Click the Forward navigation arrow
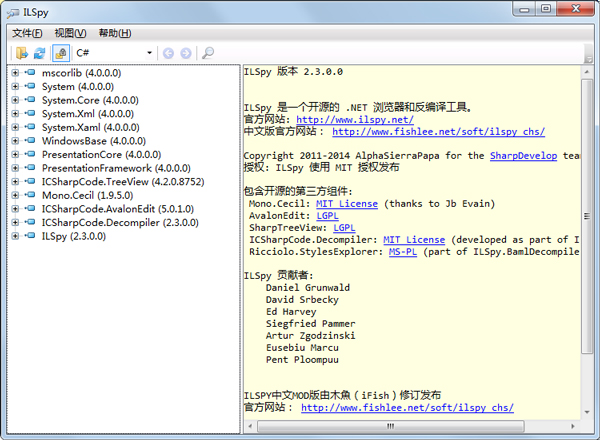600x440 pixels. (186, 53)
